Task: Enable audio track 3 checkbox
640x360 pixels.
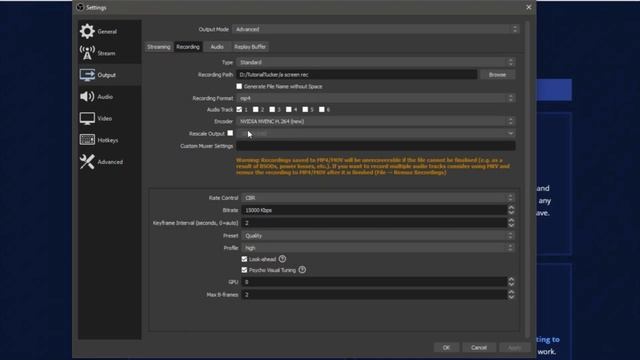Action: click(272, 109)
